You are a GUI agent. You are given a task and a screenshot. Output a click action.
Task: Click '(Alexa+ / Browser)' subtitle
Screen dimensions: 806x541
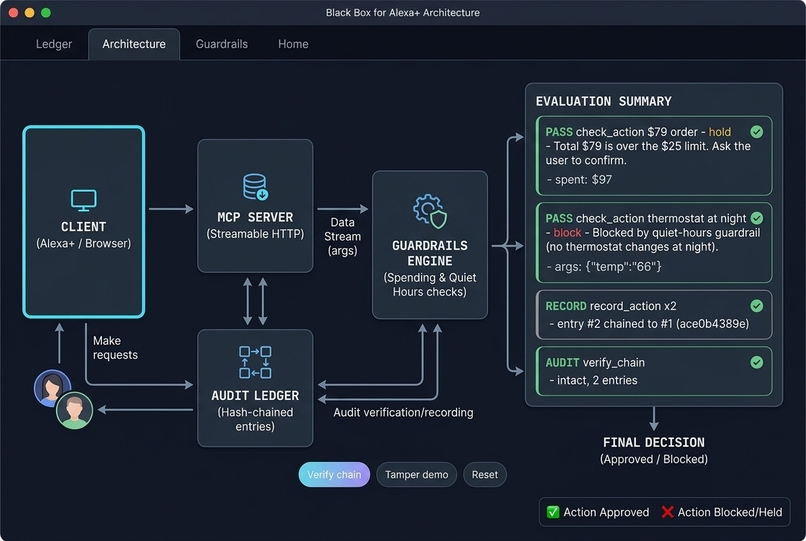(84, 243)
